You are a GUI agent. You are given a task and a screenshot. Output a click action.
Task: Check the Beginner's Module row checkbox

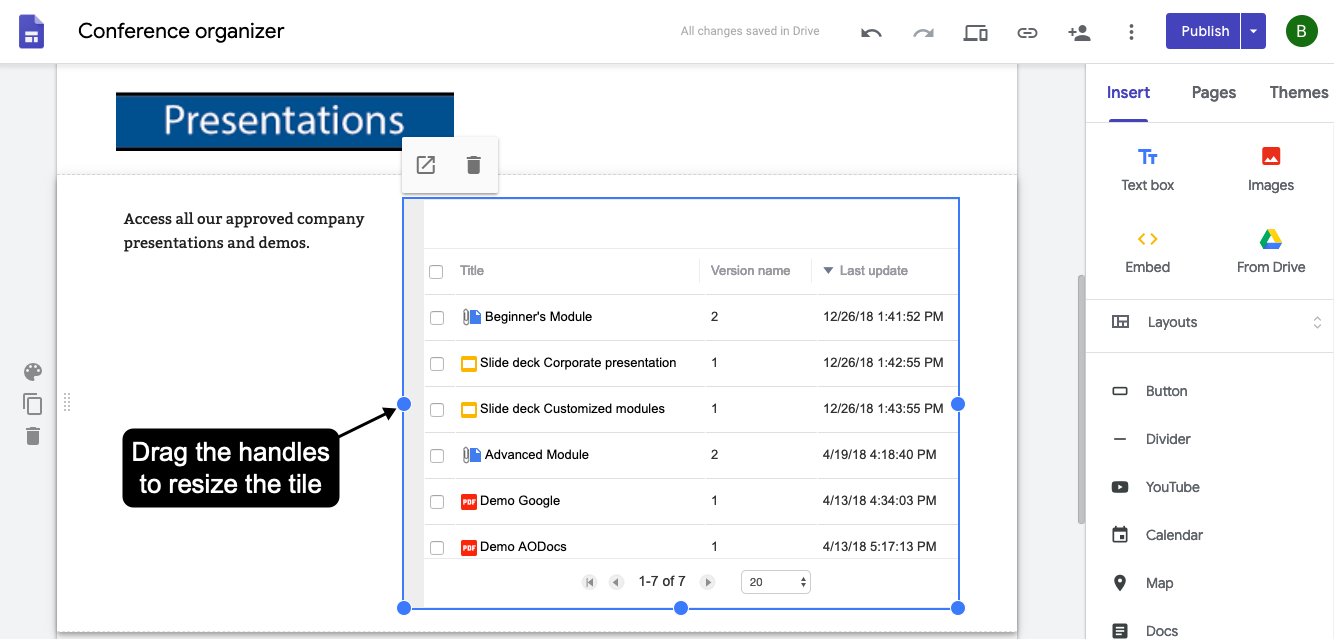[x=437, y=316]
